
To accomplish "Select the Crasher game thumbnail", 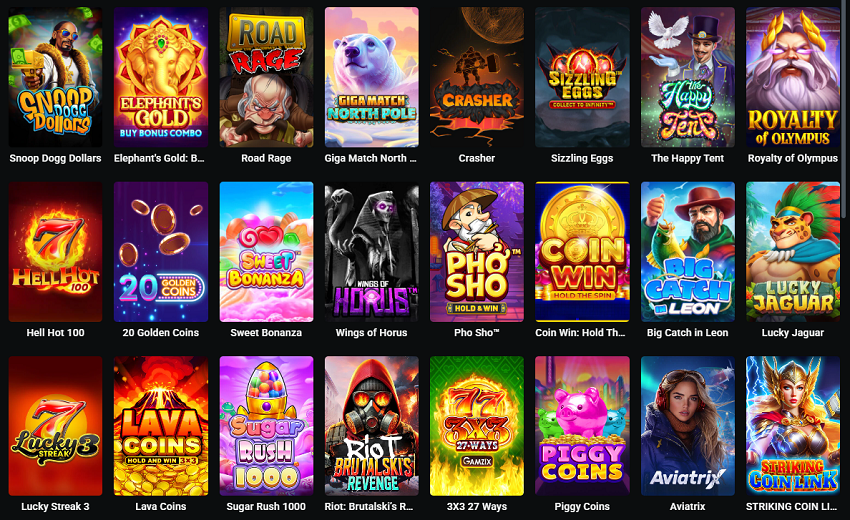I will (477, 77).
